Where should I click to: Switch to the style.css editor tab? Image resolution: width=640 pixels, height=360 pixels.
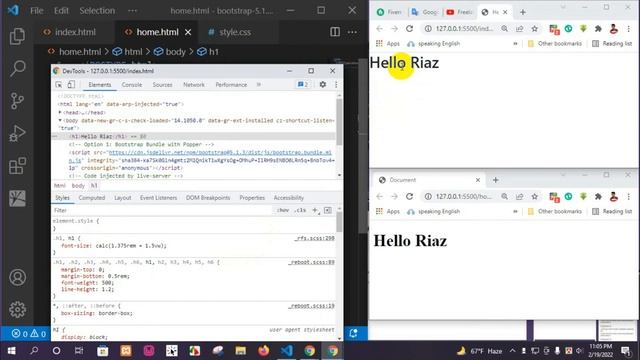[x=230, y=32]
